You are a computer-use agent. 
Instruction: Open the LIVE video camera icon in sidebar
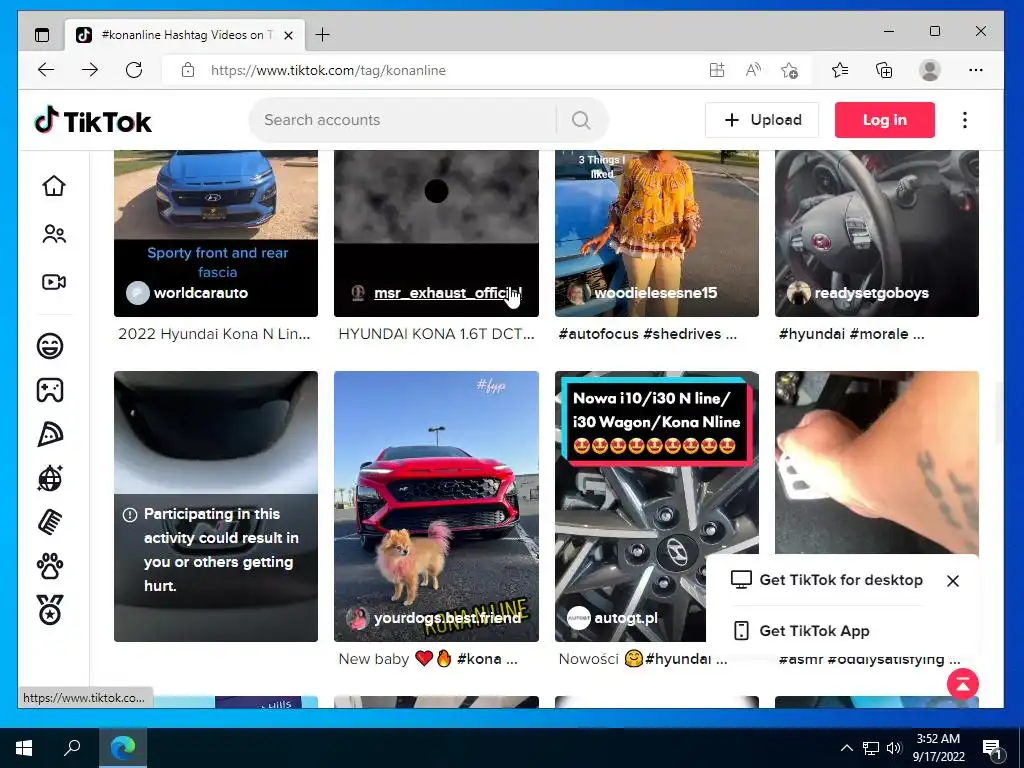[54, 282]
